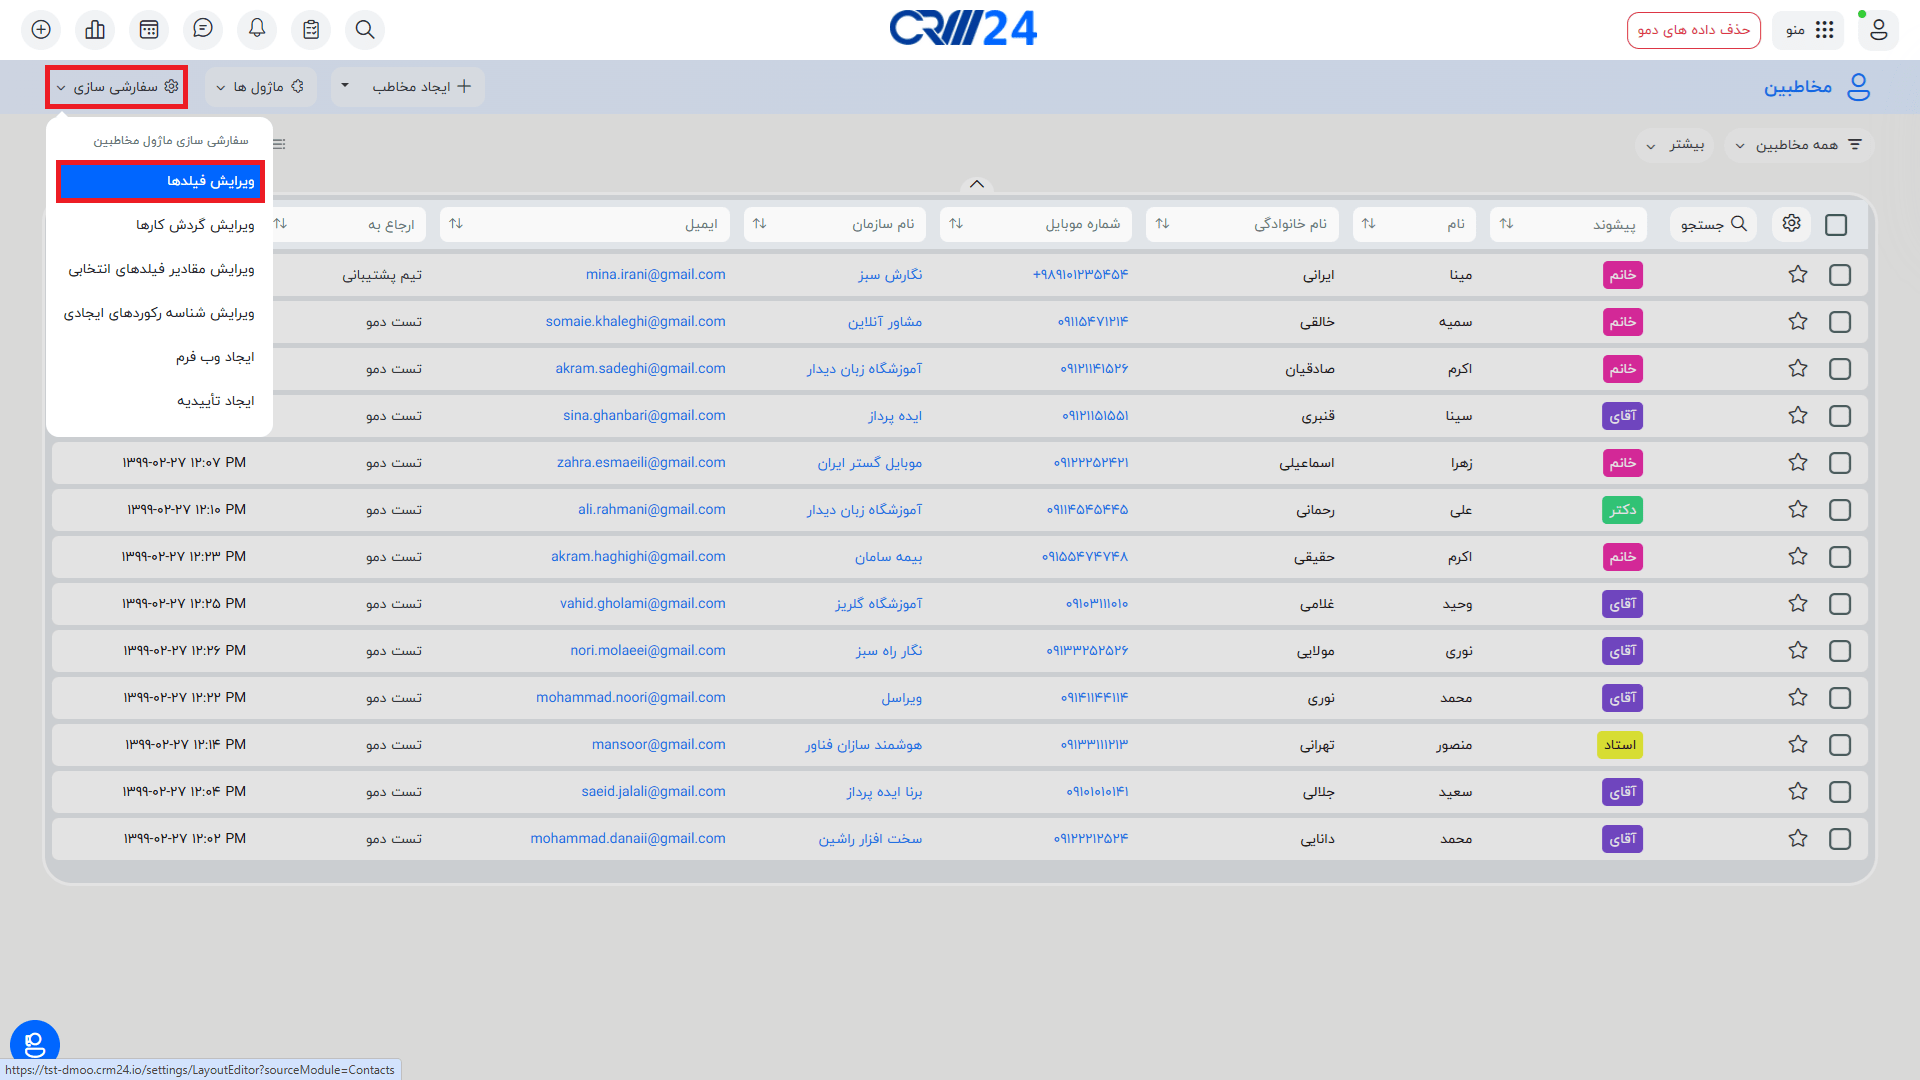Open the clipboard tasks icon
1920x1080 pixels.
click(x=311, y=30)
